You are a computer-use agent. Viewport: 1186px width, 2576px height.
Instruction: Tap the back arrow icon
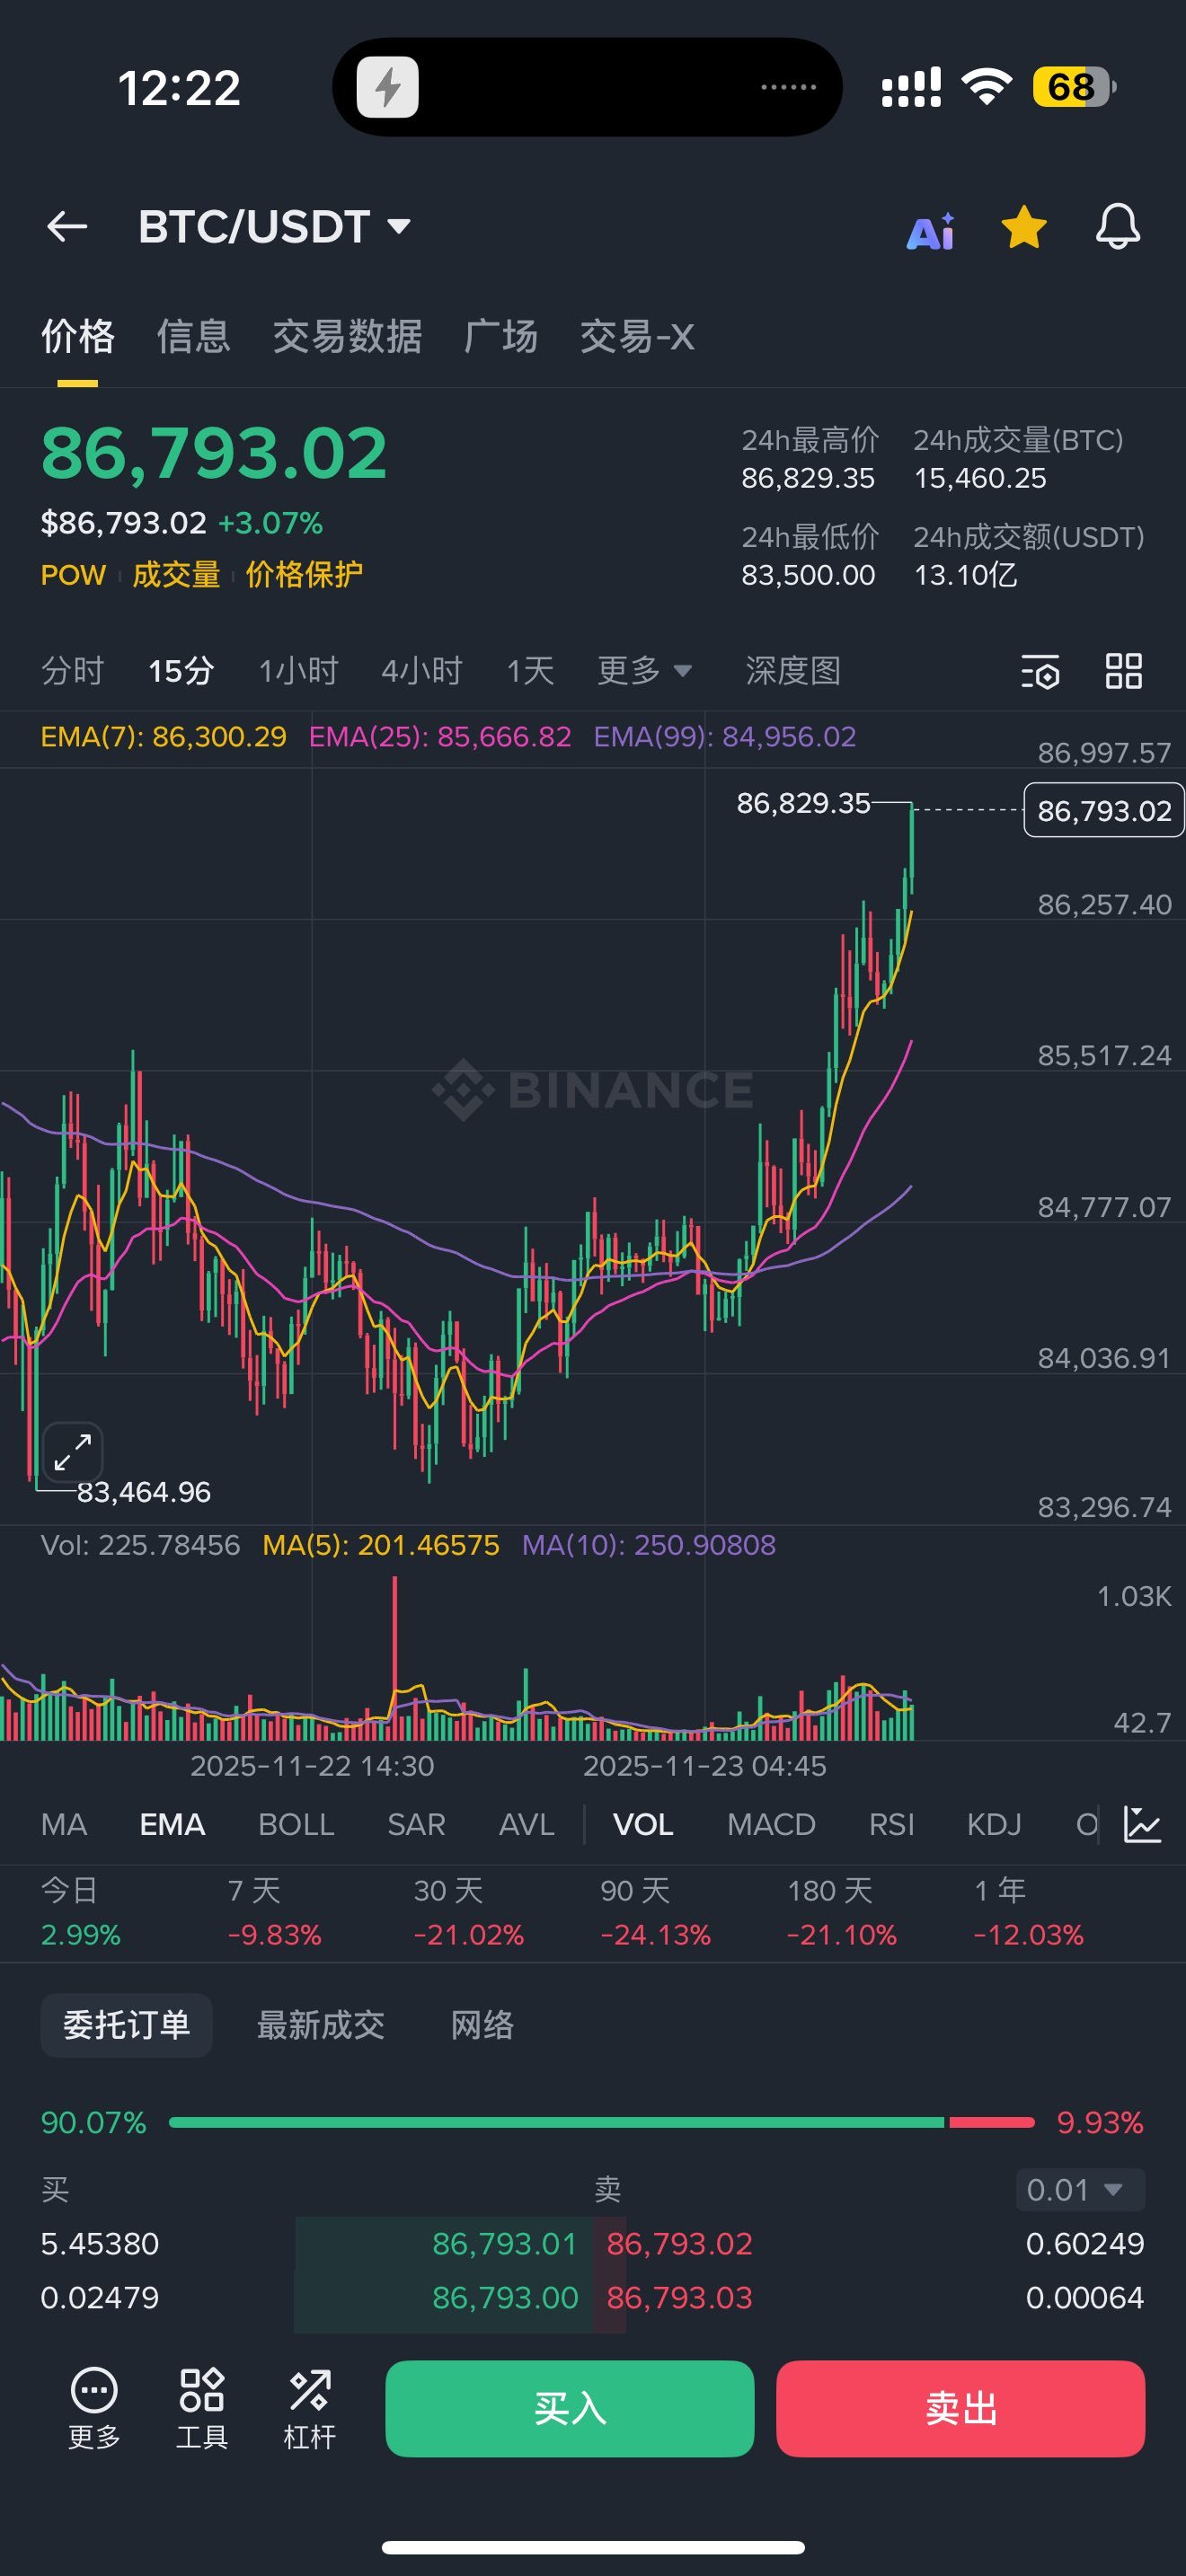point(67,227)
